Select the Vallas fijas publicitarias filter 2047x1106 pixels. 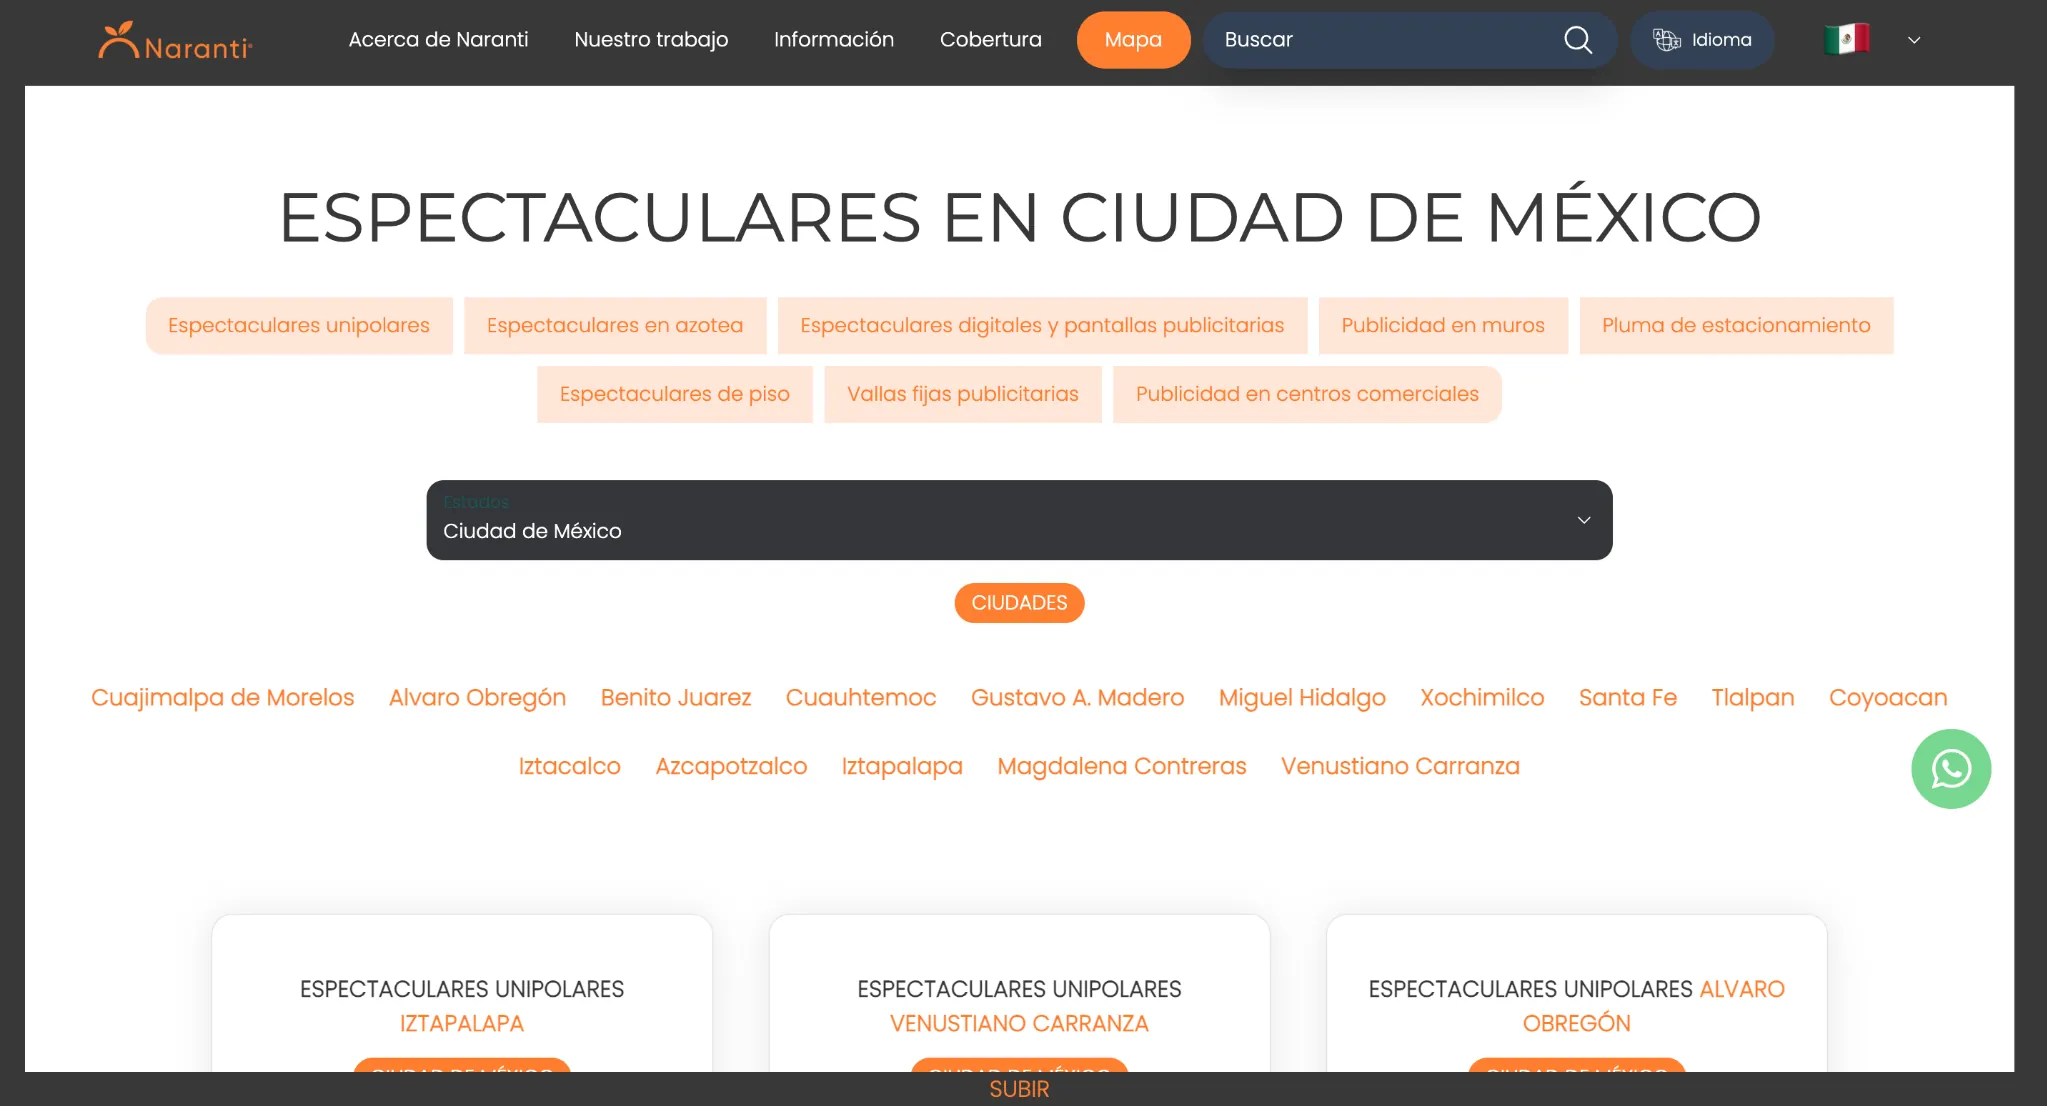pyautogui.click(x=962, y=393)
